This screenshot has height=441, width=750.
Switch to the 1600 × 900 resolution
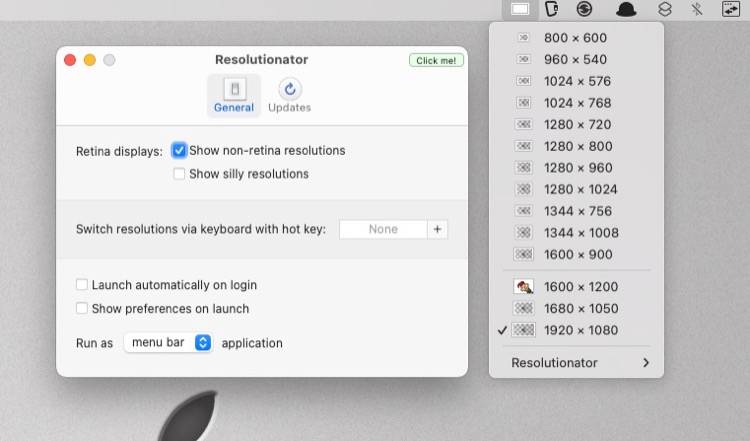click(576, 254)
